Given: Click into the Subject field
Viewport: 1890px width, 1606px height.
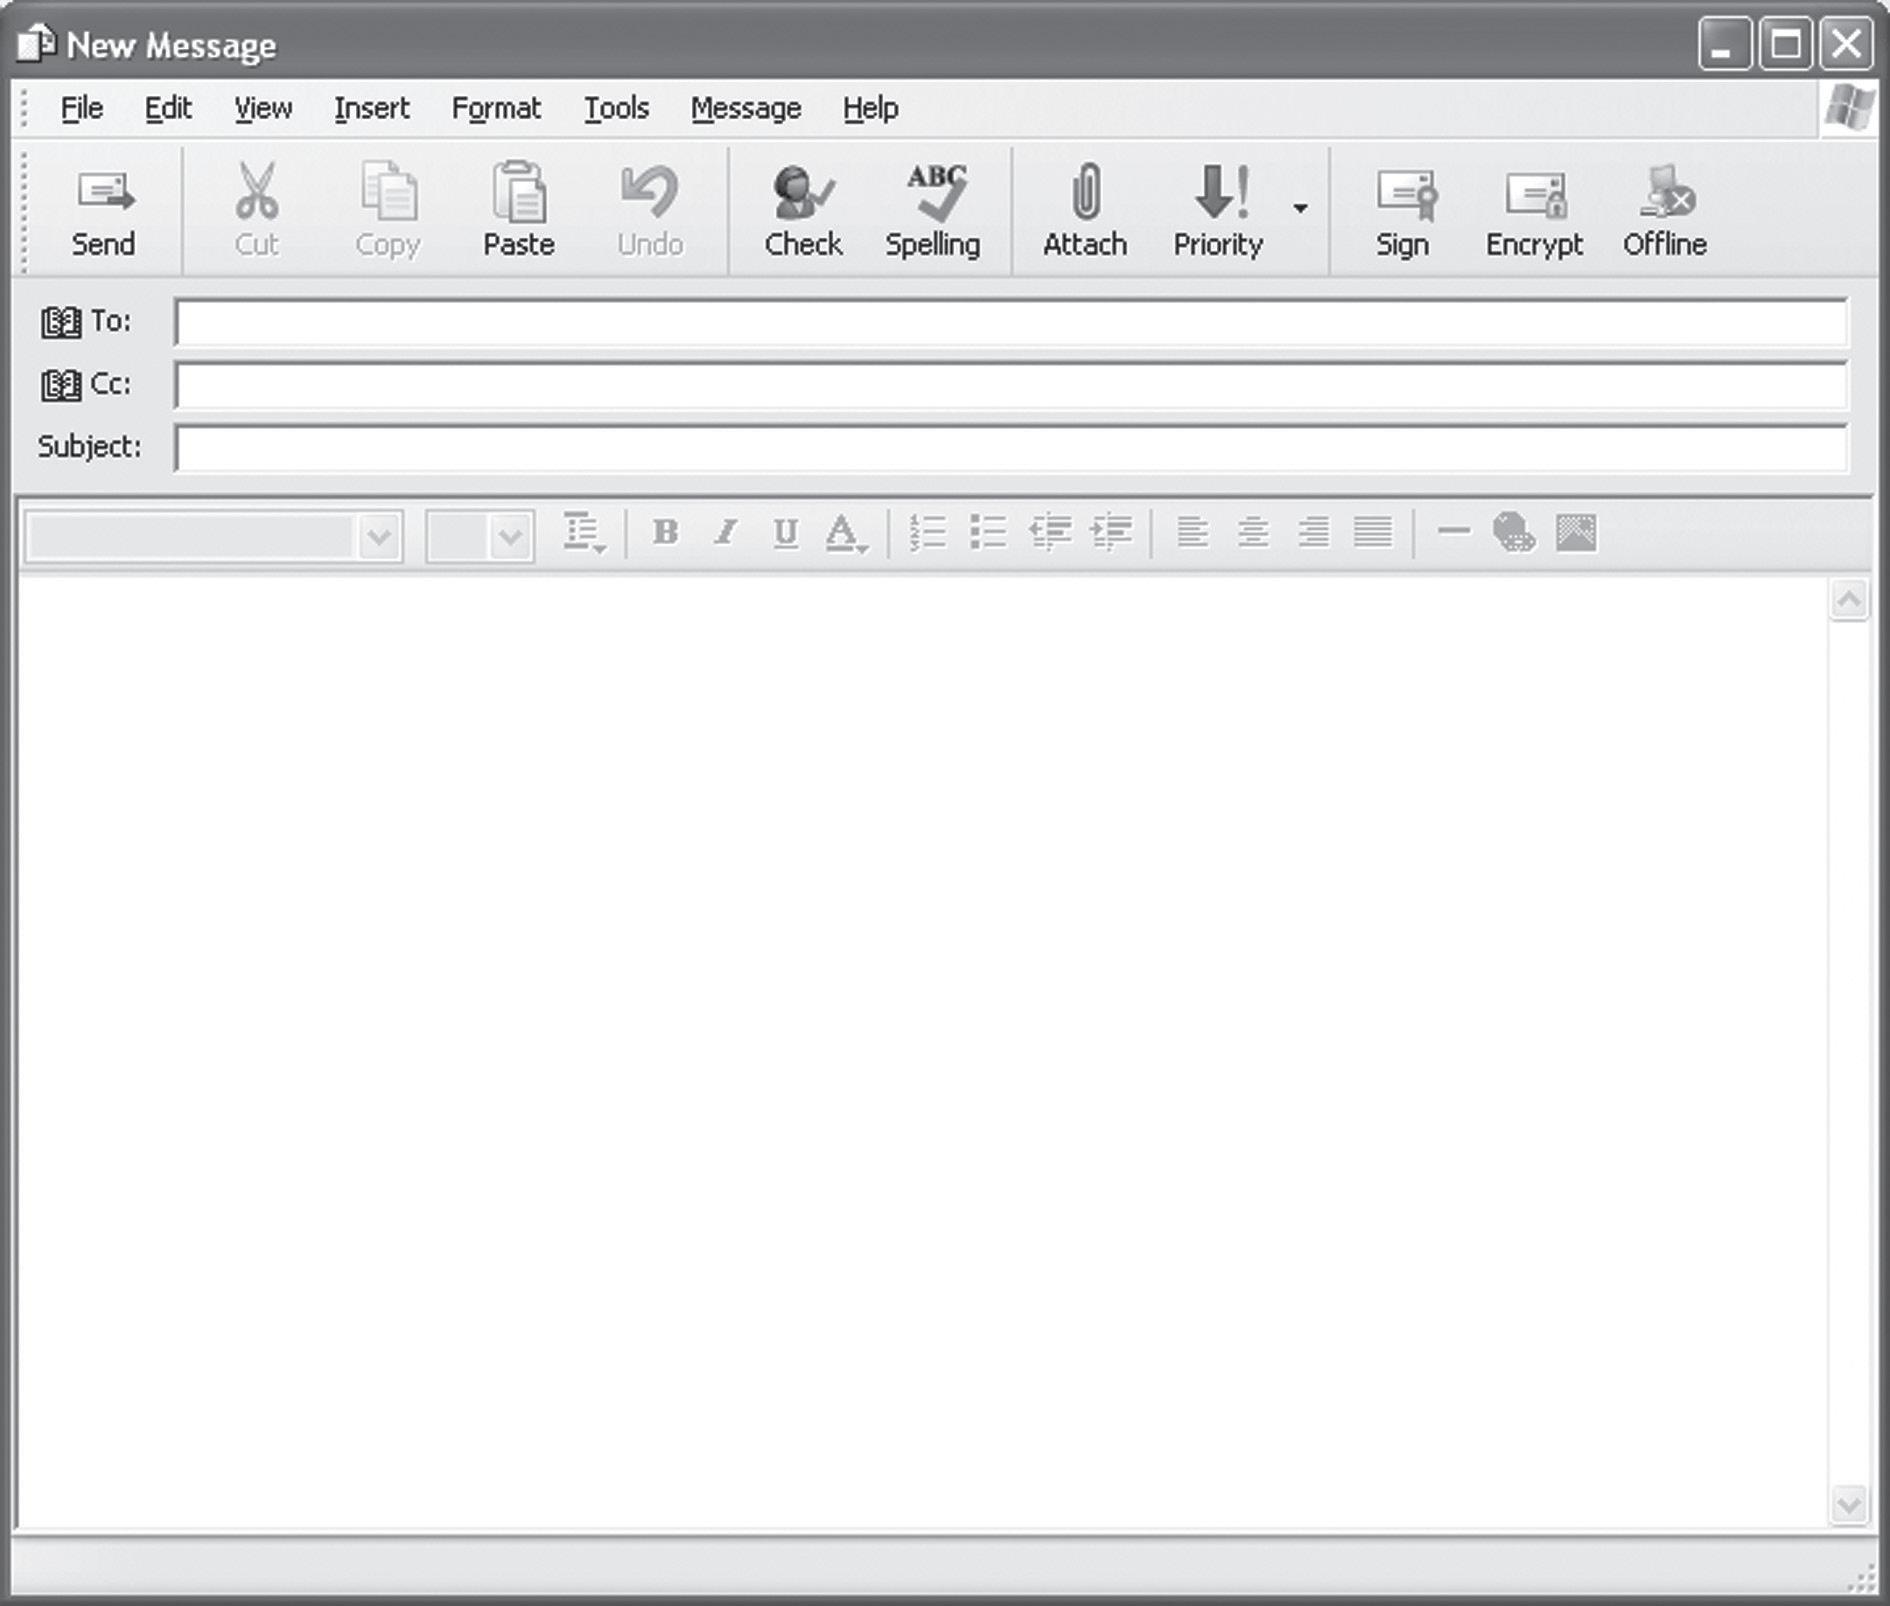Looking at the screenshot, I should [1011, 447].
